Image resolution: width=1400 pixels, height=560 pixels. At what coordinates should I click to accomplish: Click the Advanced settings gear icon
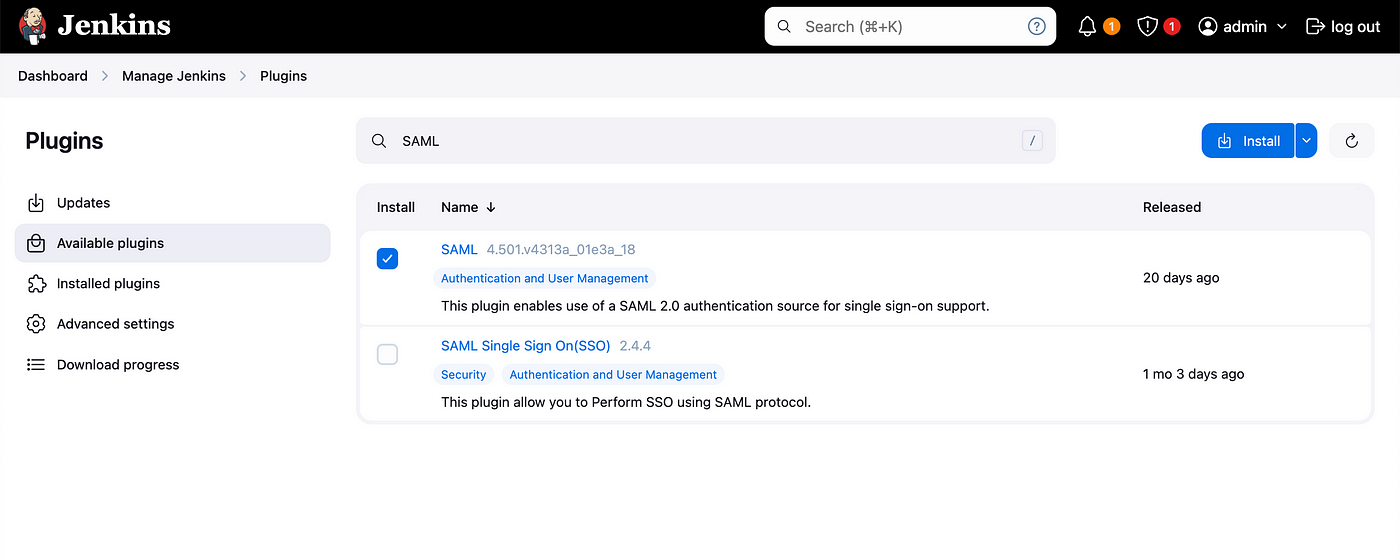coord(36,324)
